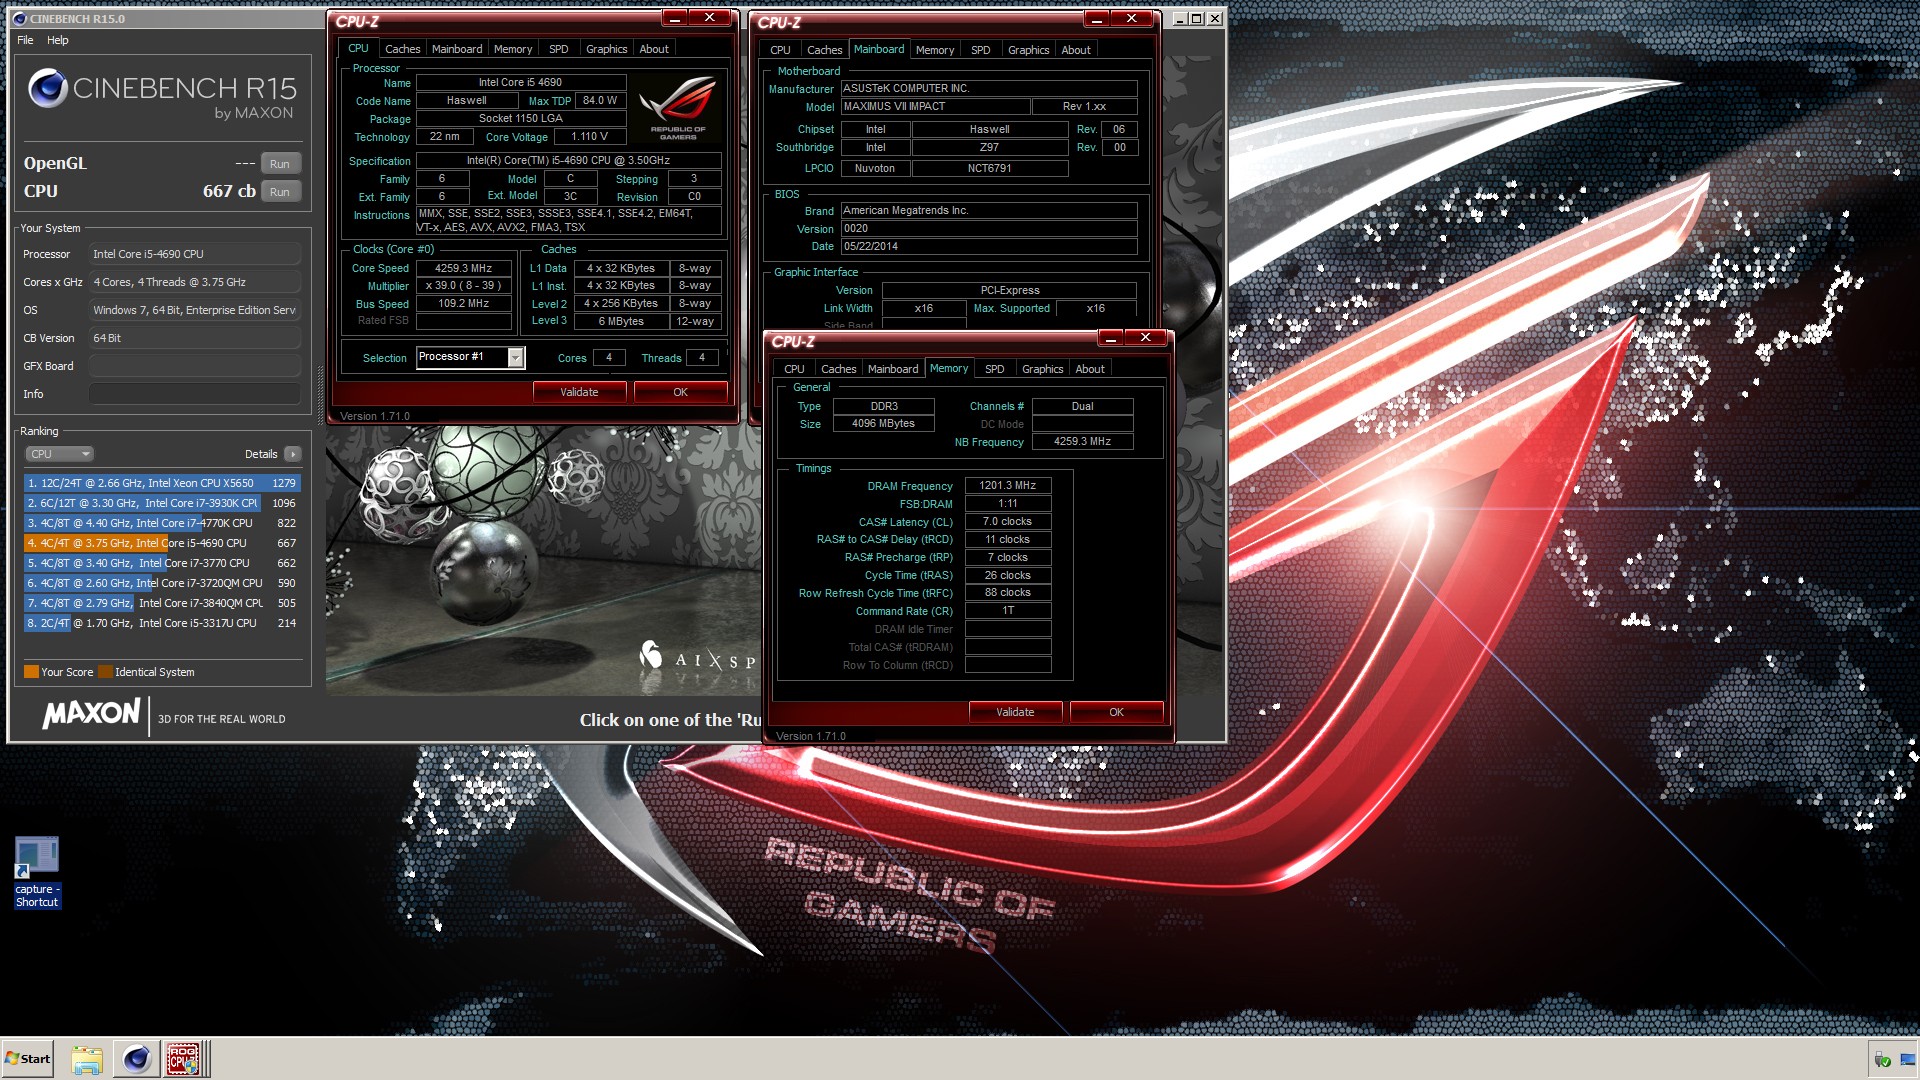
Task: Click motherboard model MAXIMUS VII IMPACT
Action: (935, 106)
